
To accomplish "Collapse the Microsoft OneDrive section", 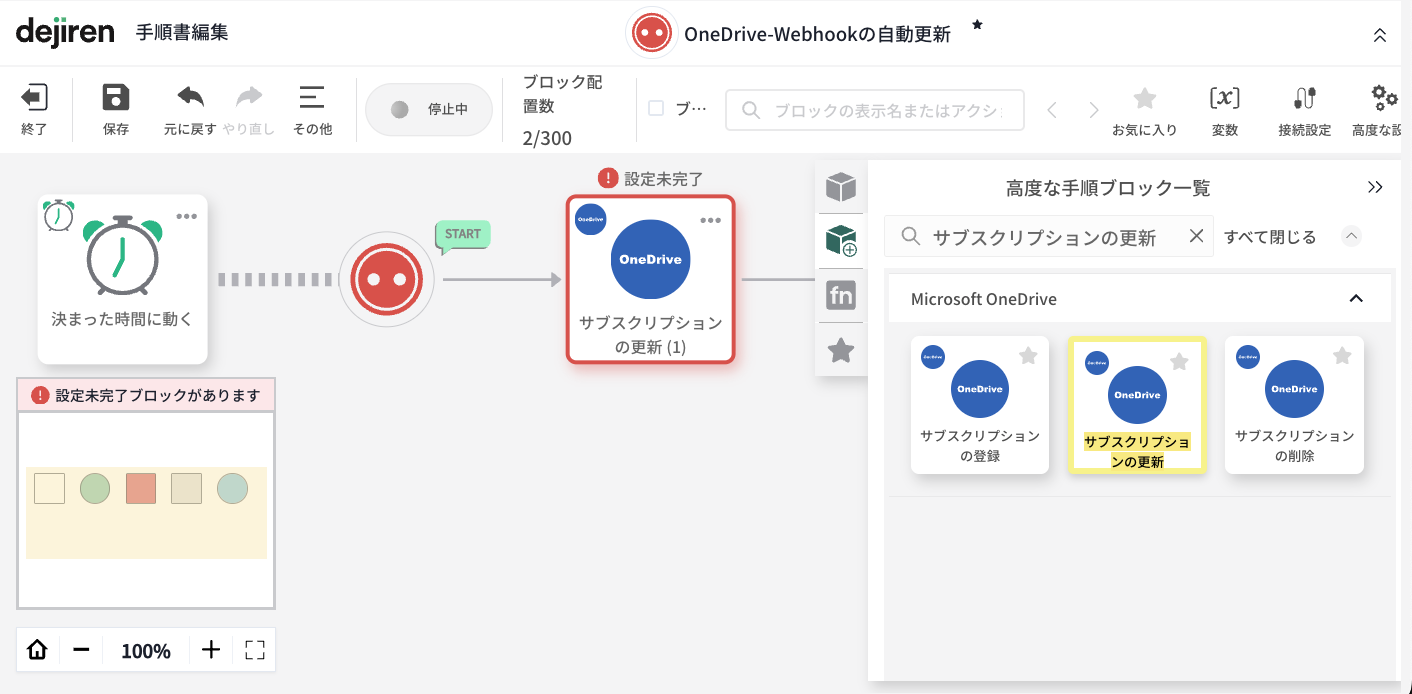I will point(1356,299).
